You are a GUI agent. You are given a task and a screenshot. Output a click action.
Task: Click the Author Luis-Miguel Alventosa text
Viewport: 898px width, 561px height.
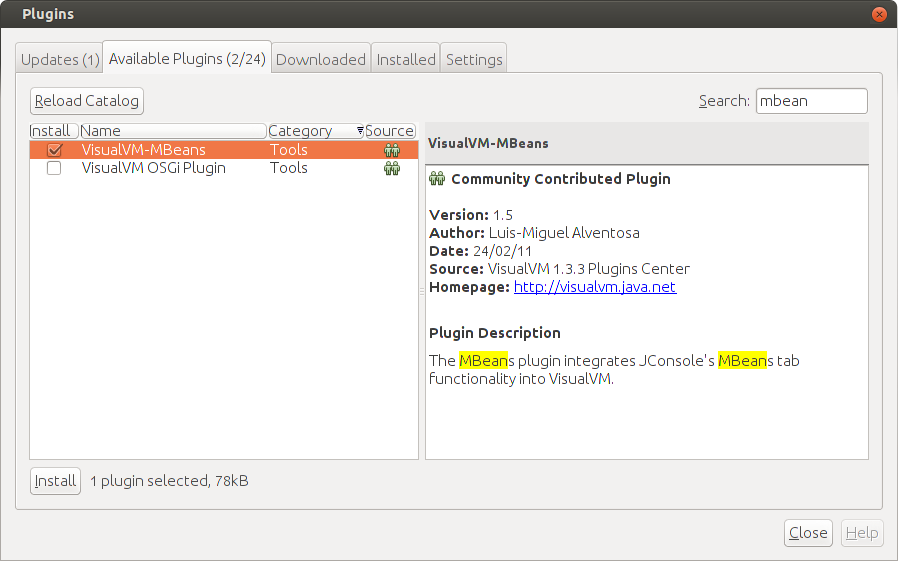[534, 233]
